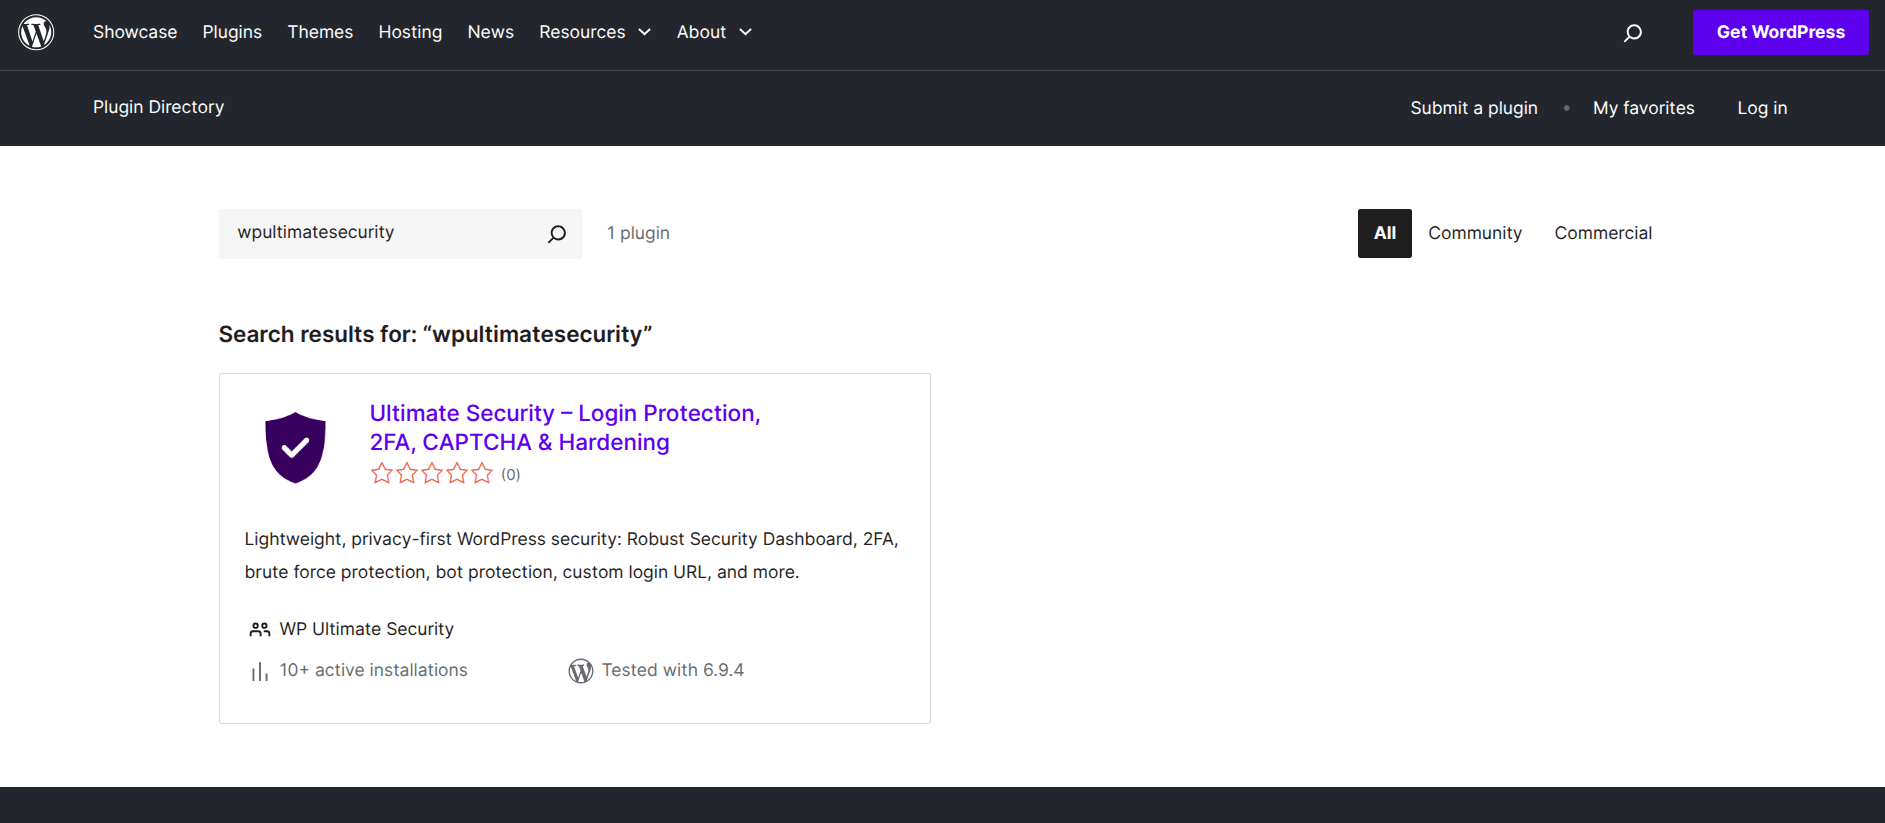Select the Commercial filter tab
Viewport: 1885px width, 823px height.
(x=1603, y=233)
